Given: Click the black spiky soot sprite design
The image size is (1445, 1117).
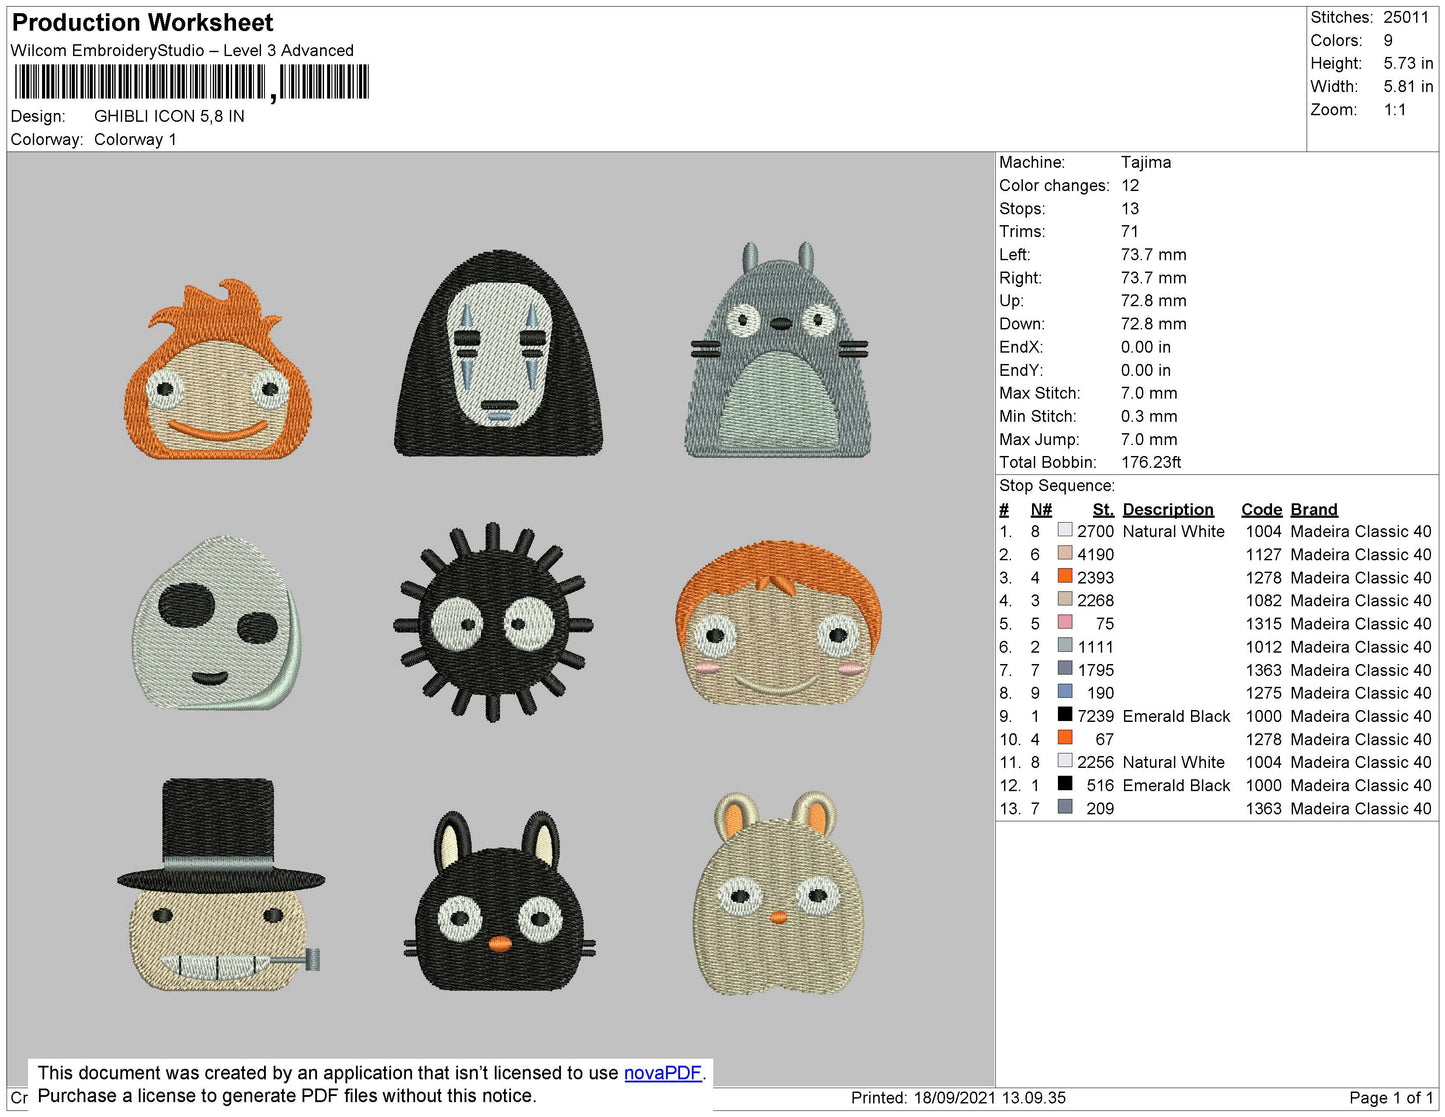Looking at the screenshot, I should (x=493, y=622).
